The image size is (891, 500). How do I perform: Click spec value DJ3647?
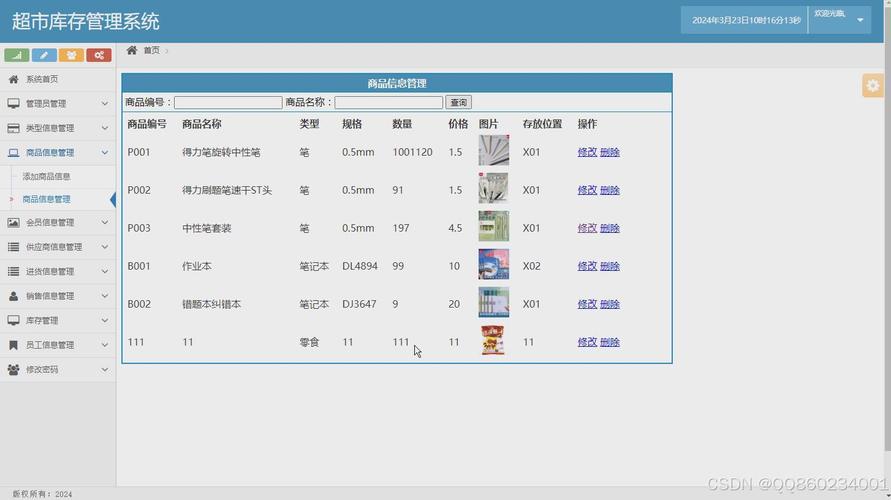[359, 304]
